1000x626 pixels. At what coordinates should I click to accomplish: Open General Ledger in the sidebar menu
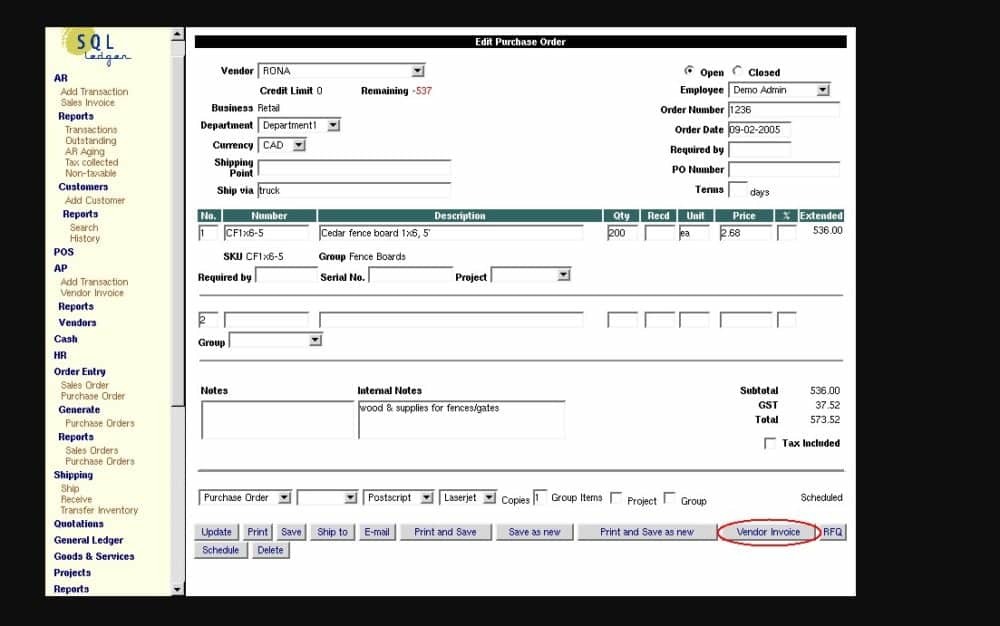(x=88, y=540)
